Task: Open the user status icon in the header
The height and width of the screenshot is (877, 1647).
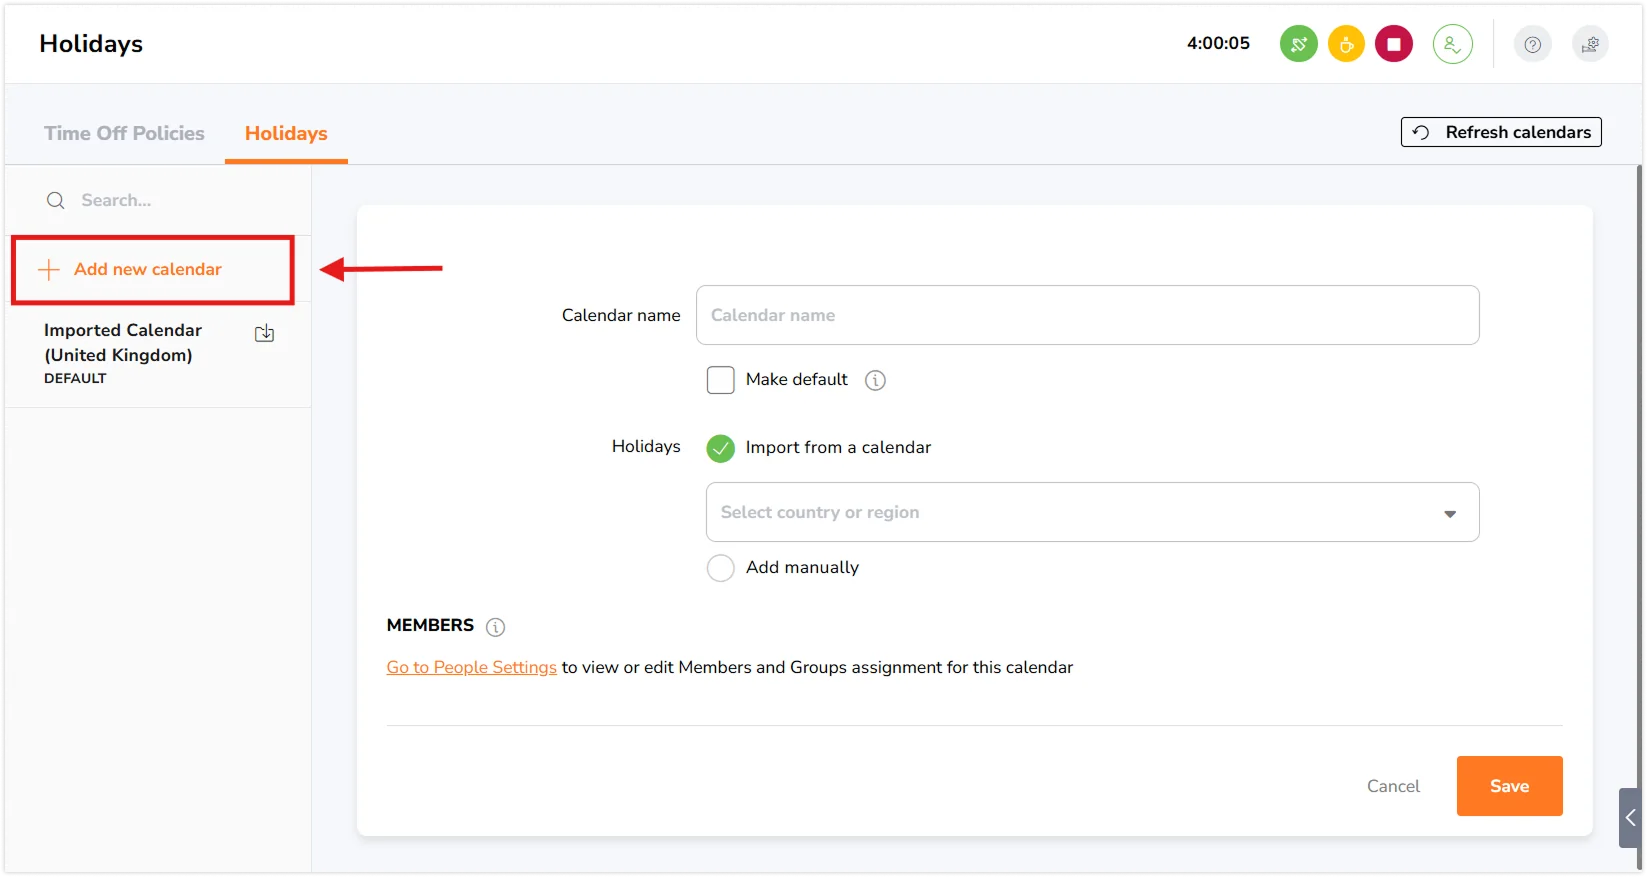Action: click(x=1452, y=44)
